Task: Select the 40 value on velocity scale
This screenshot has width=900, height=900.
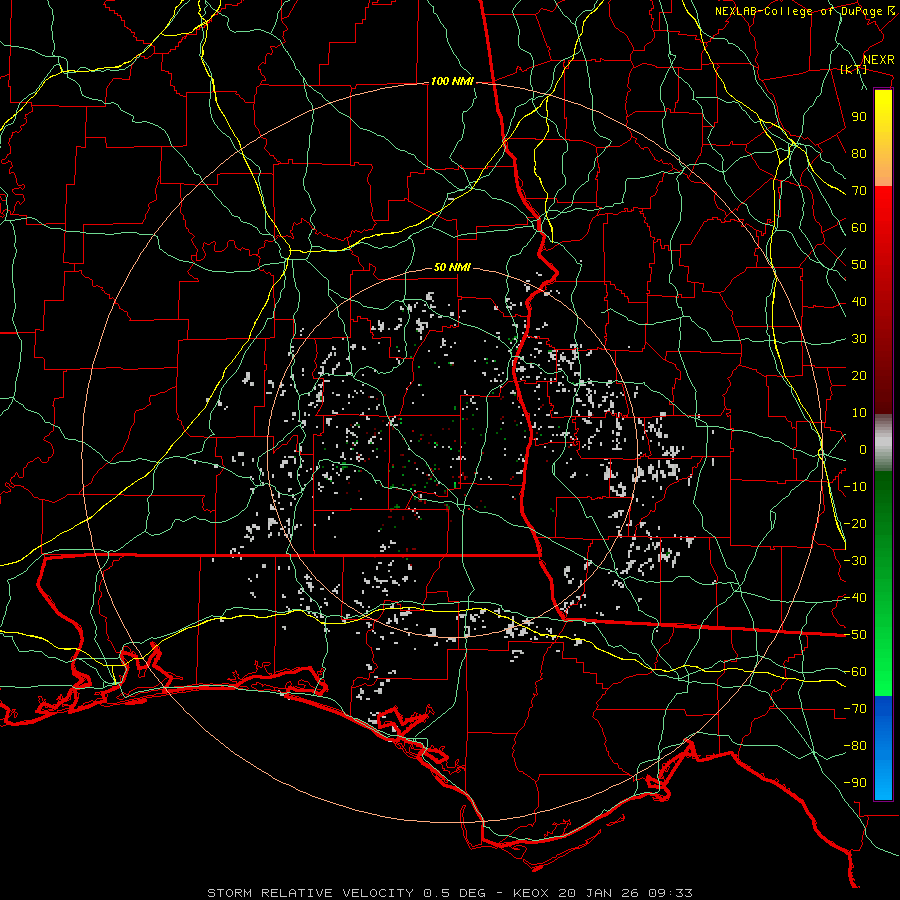Action: tap(859, 301)
